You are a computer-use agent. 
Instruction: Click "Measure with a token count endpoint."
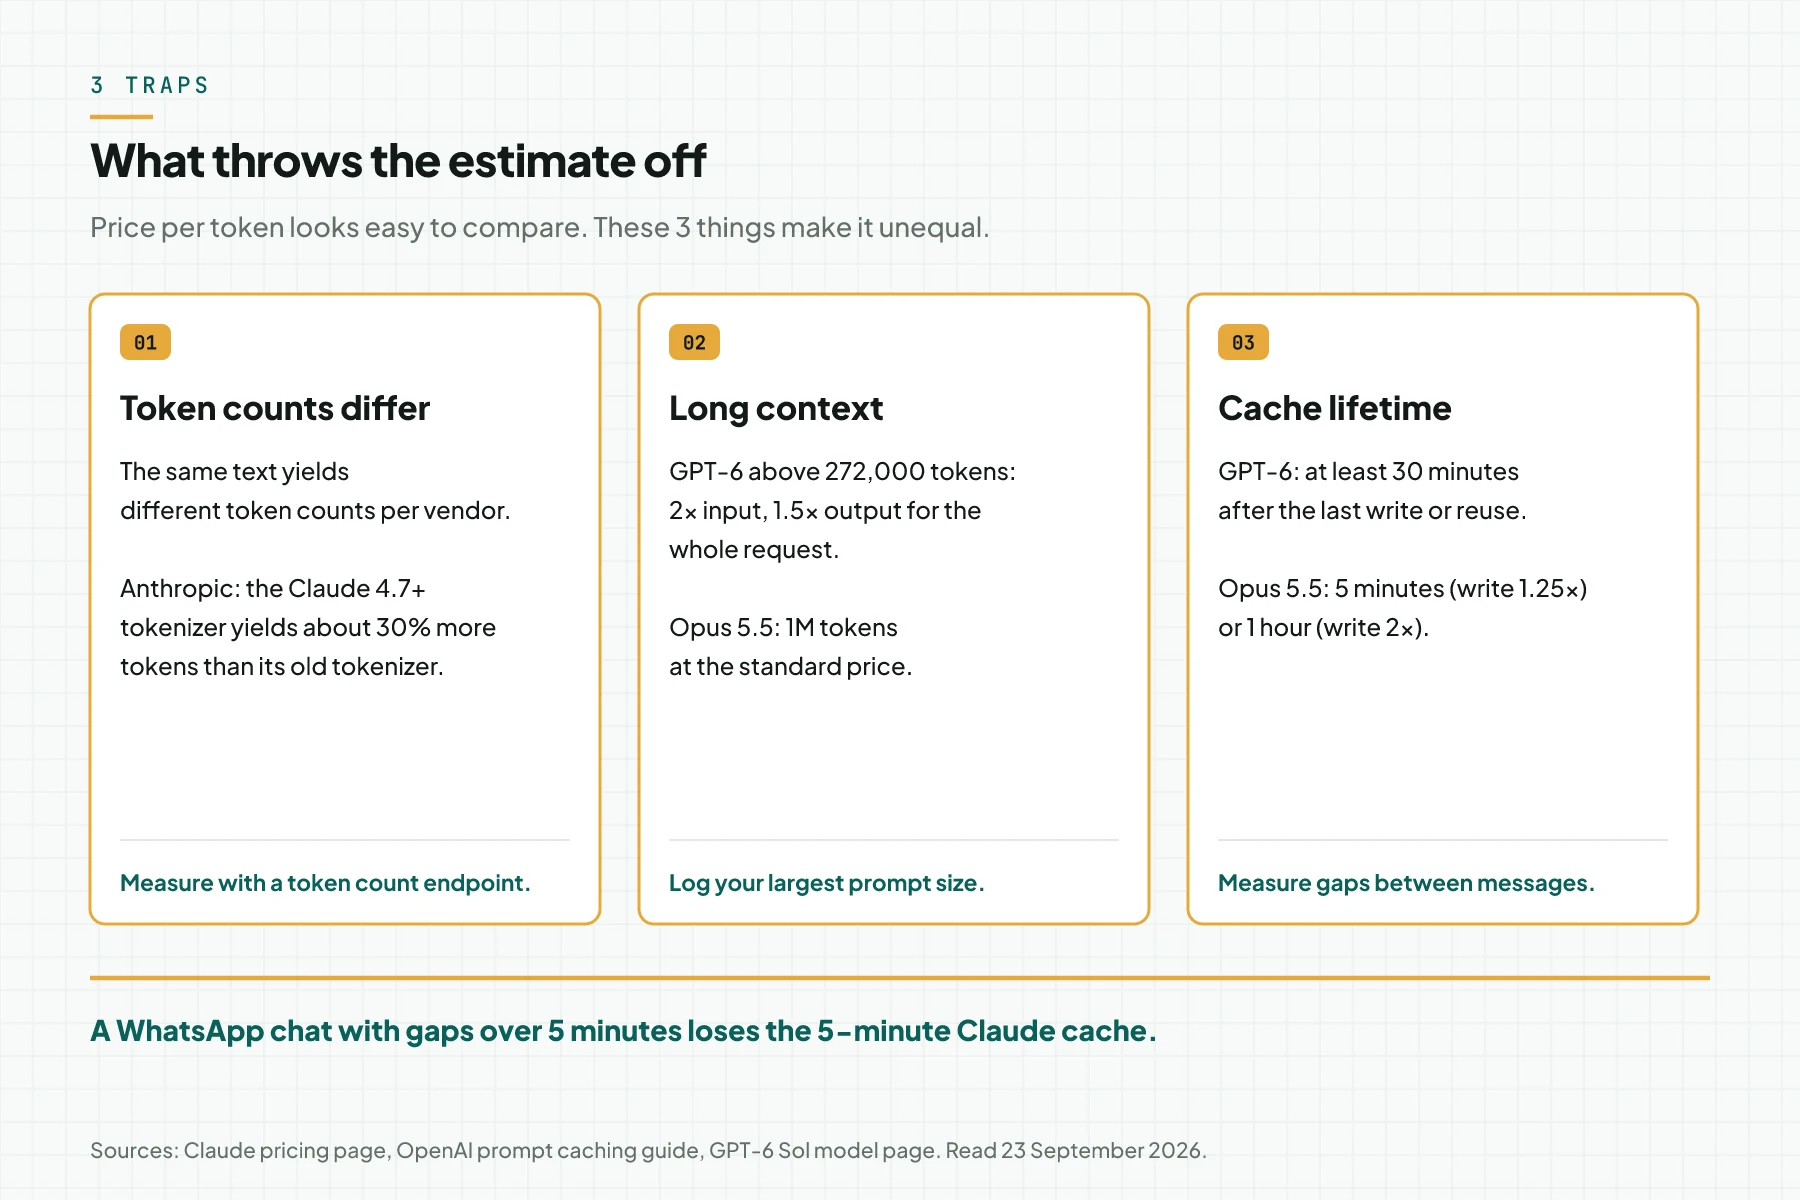[325, 883]
